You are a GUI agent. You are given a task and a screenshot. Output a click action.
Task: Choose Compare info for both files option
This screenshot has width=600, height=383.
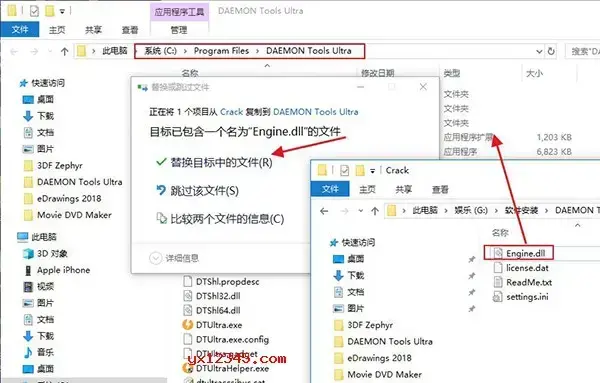[x=220, y=219]
